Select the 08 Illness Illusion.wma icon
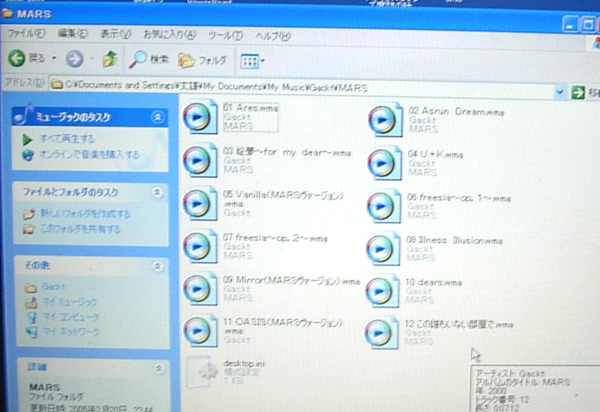Viewport: 600px width, 412px height. coord(383,249)
